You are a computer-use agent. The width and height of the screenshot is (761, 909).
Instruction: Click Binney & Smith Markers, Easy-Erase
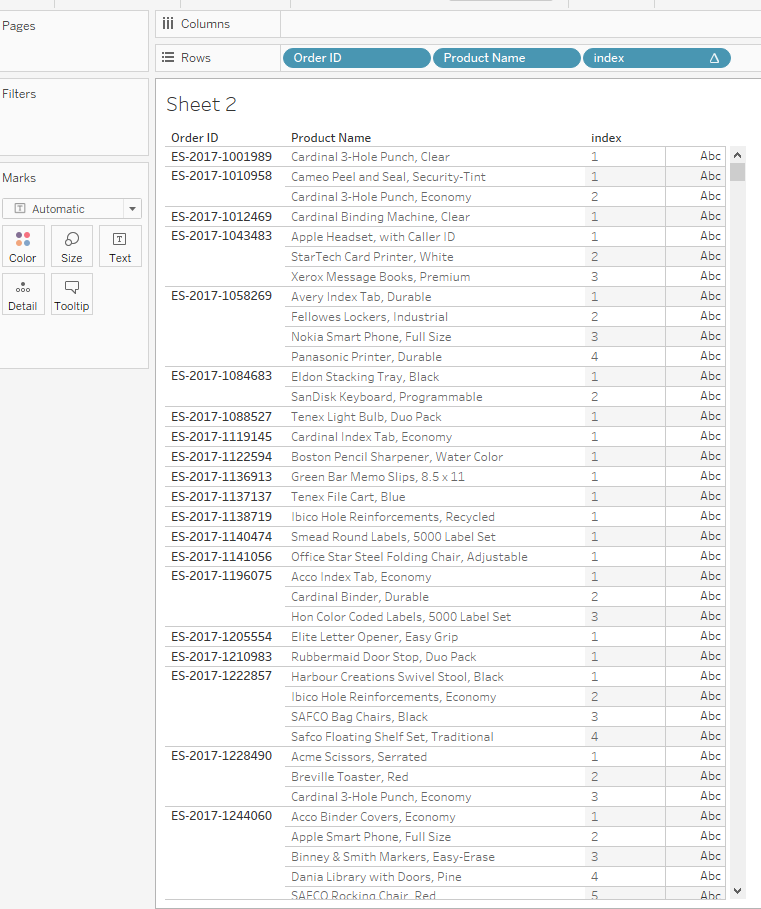pos(393,857)
